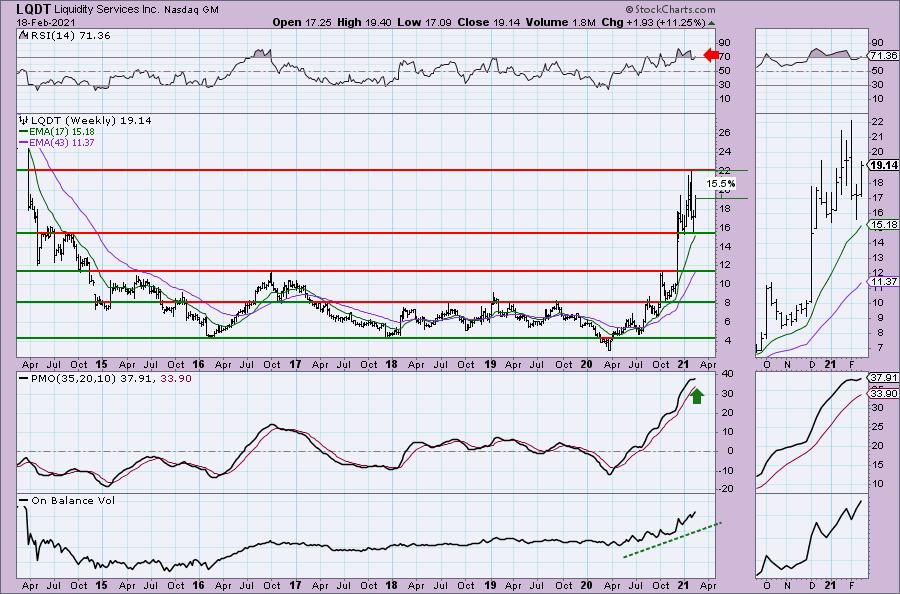Viewport: 900px width, 594px height.
Task: Click the PMO(35,20,10) indicator label
Action: [74, 379]
